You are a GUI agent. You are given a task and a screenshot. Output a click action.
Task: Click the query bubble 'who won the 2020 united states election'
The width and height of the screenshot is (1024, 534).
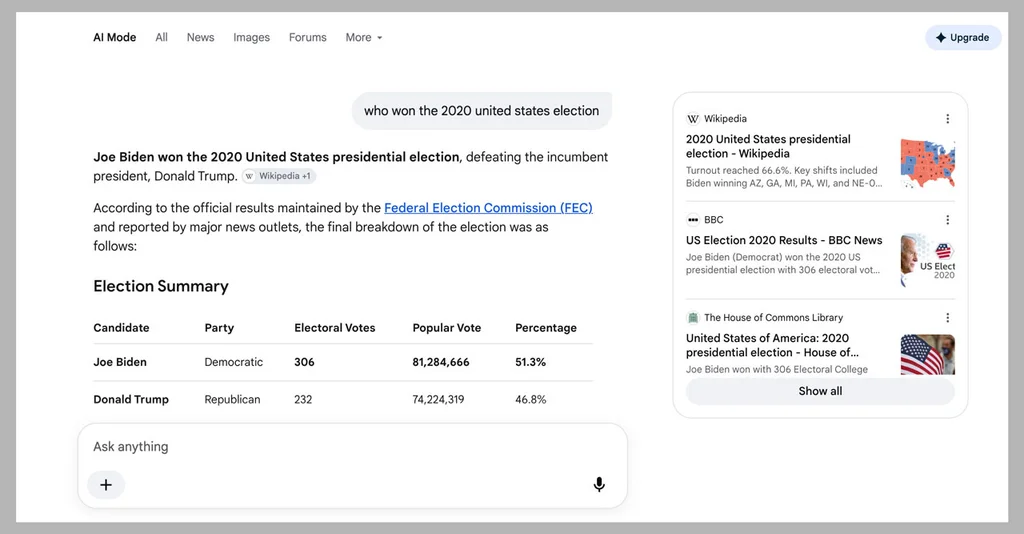click(481, 111)
